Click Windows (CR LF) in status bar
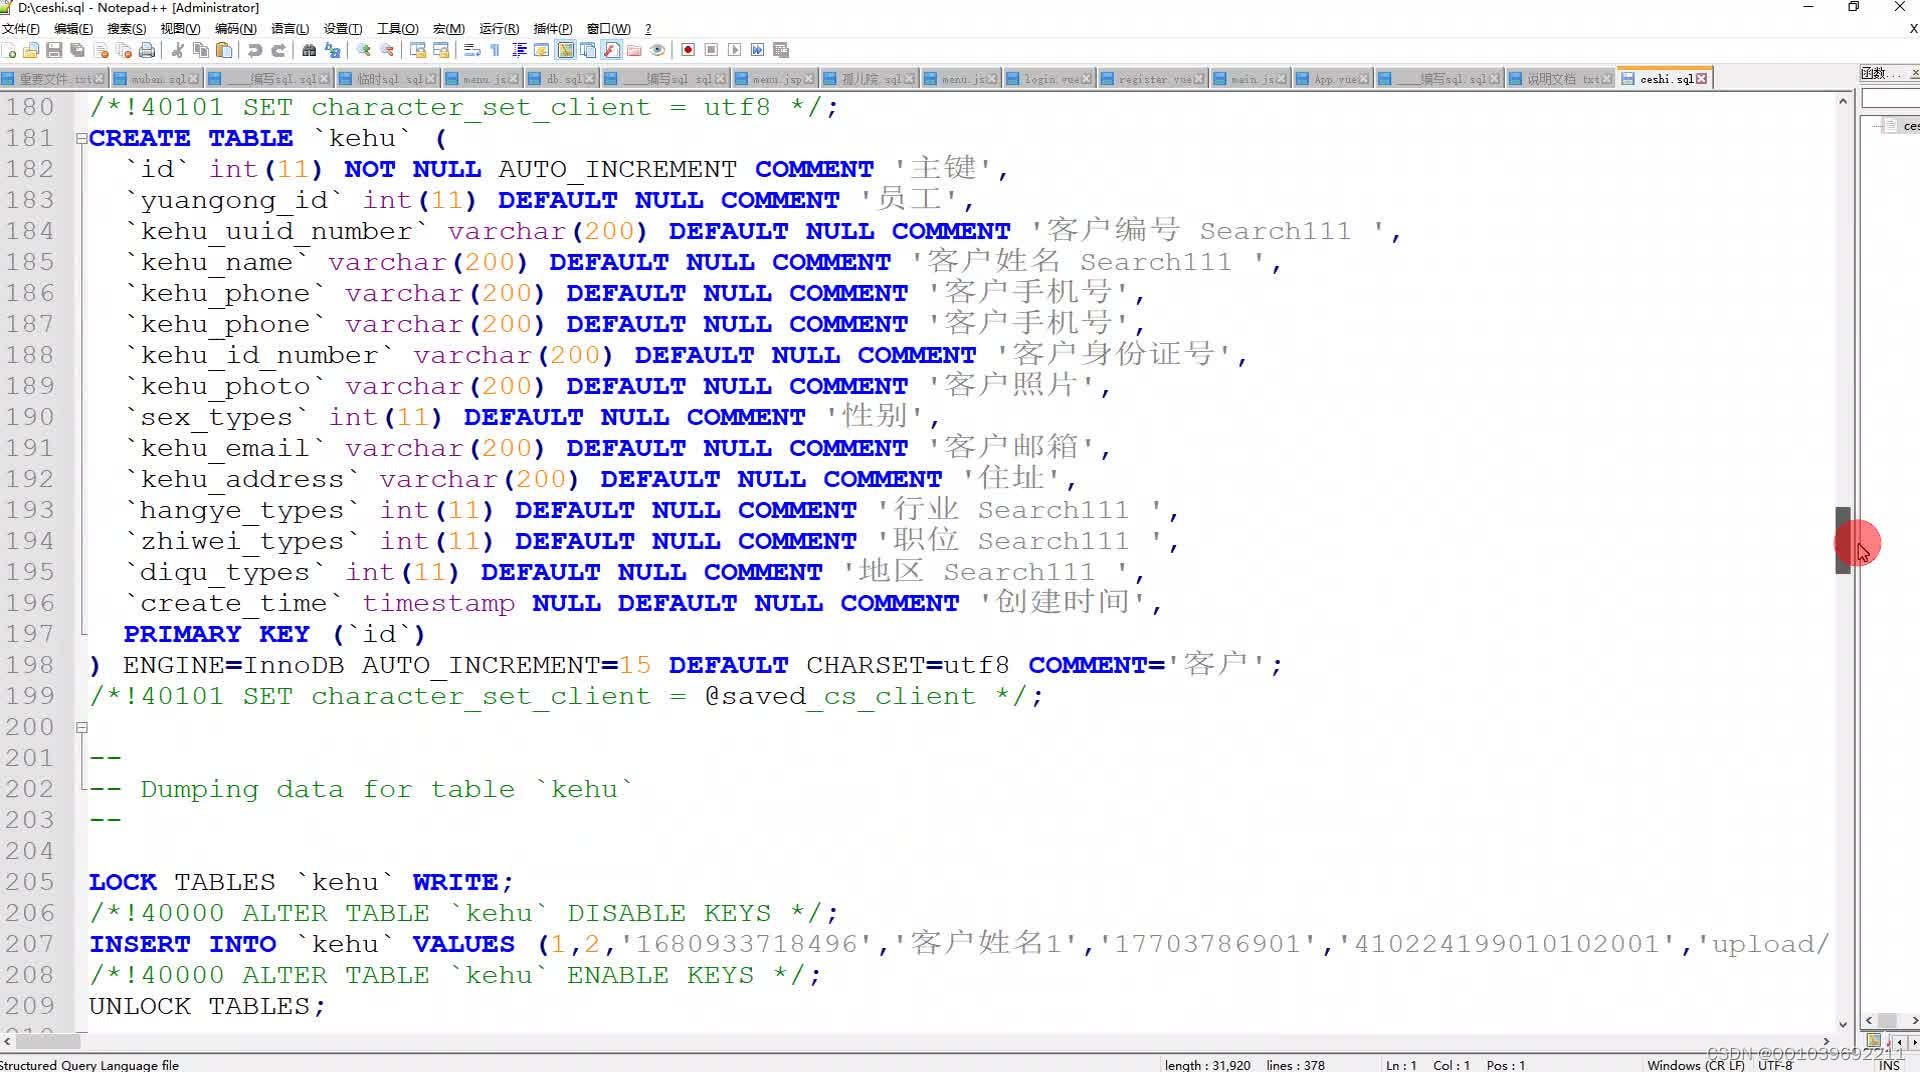 pos(1695,1065)
